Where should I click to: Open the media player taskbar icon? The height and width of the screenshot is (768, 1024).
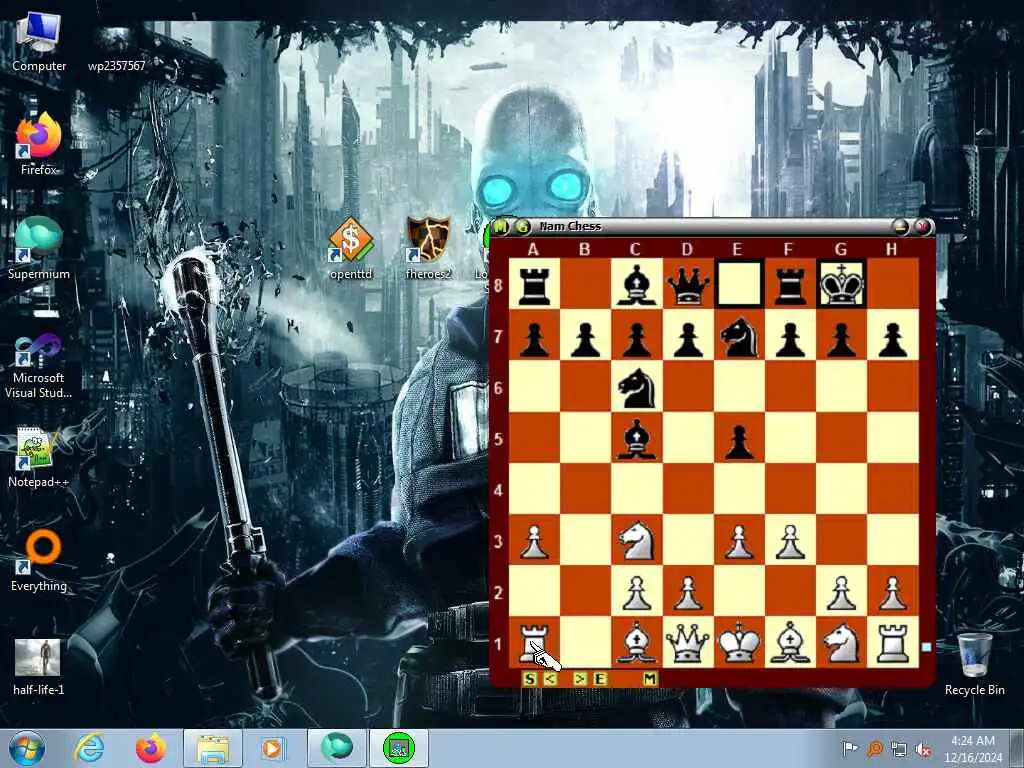274,748
